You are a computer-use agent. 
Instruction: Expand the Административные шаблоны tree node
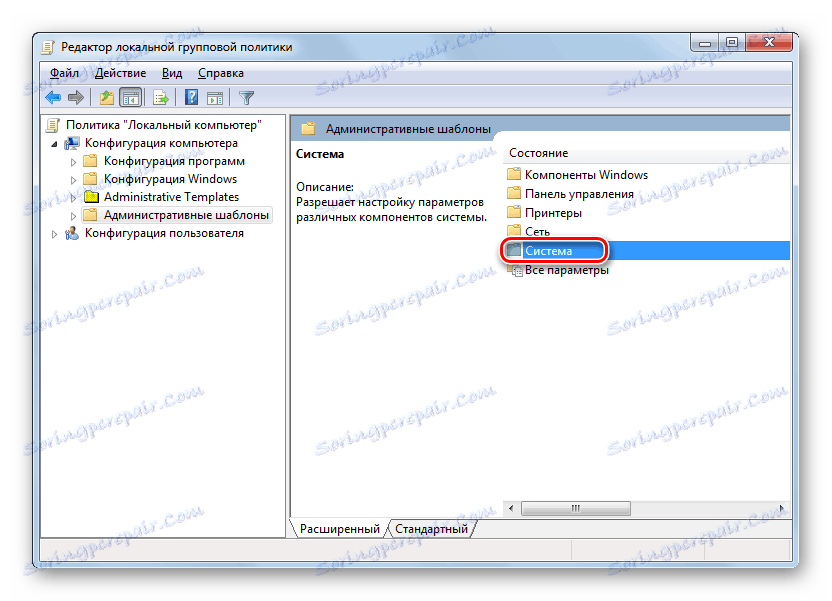pos(73,216)
